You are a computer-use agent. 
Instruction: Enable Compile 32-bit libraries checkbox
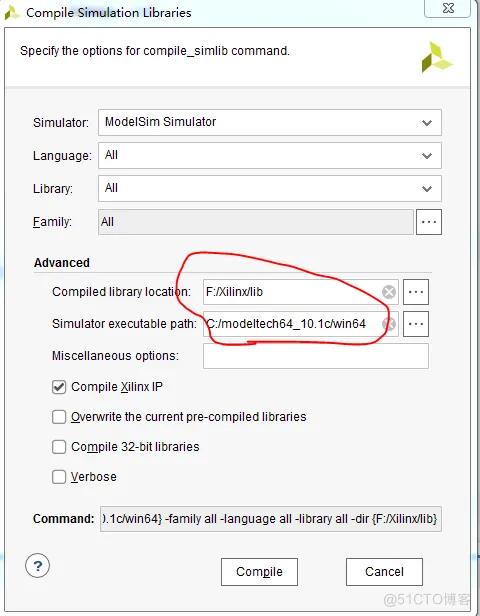59,447
